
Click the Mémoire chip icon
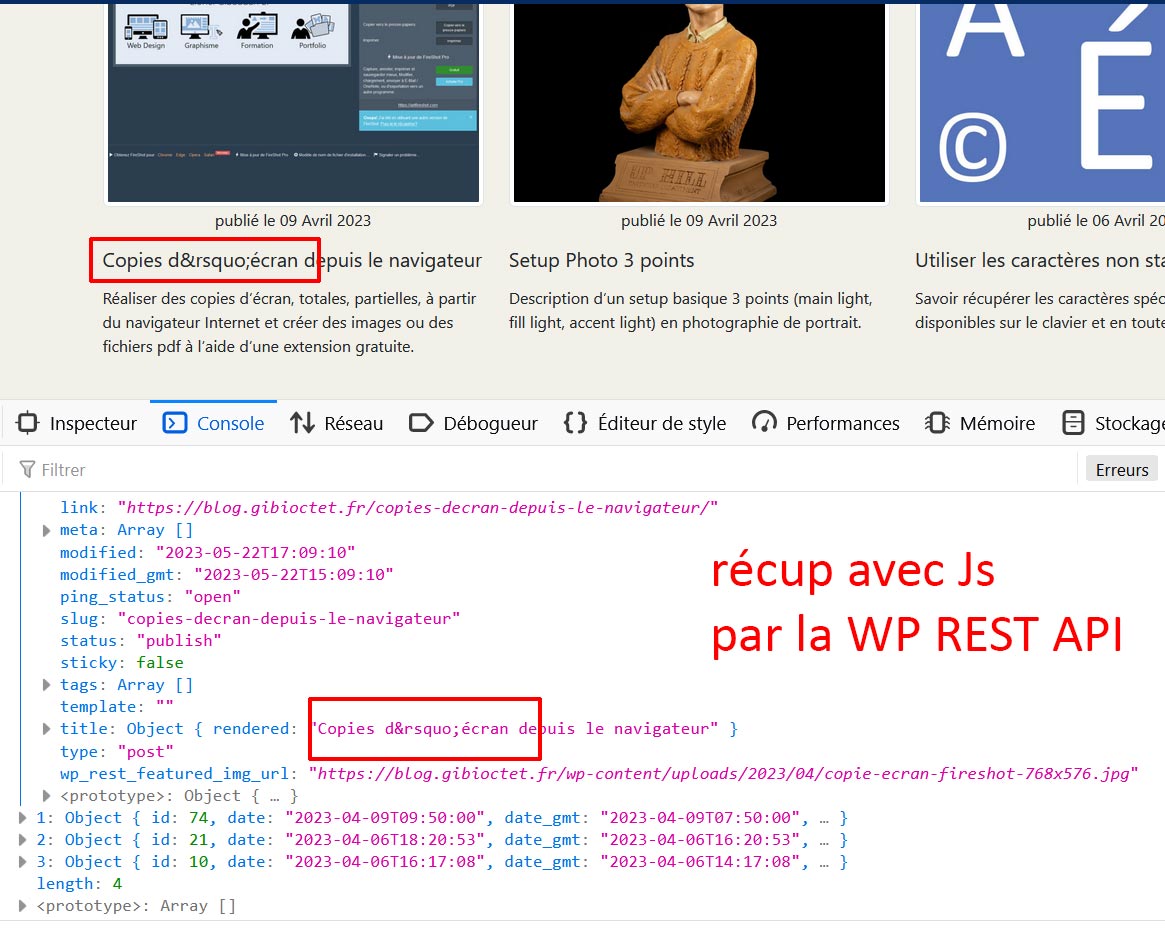(x=937, y=423)
